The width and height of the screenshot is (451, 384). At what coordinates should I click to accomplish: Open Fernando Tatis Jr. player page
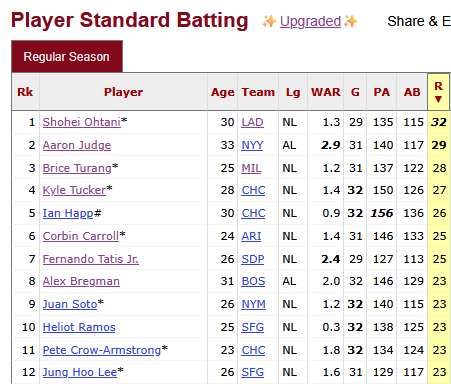(91, 259)
